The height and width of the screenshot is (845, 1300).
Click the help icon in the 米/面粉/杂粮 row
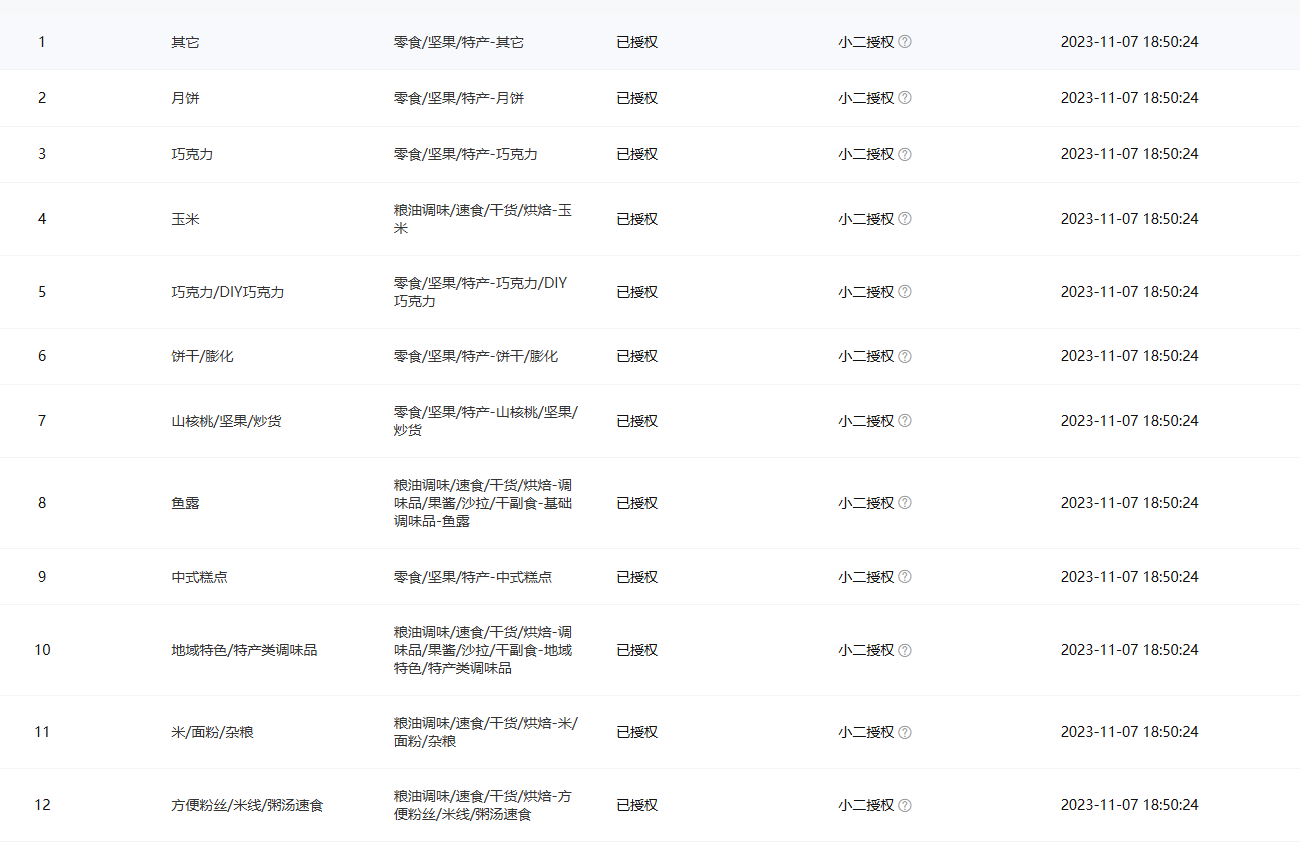pyautogui.click(x=905, y=732)
